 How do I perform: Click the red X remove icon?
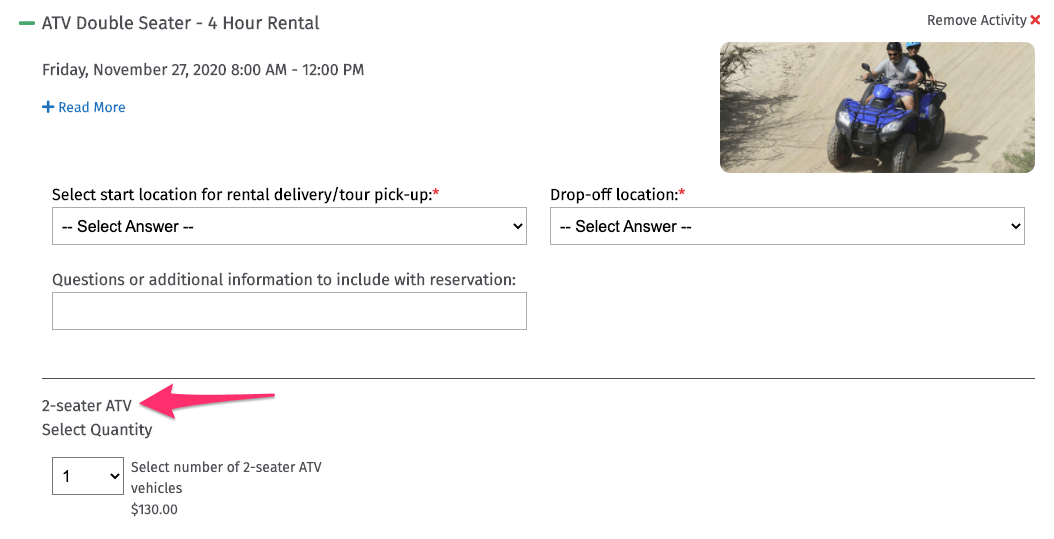[x=1035, y=20]
